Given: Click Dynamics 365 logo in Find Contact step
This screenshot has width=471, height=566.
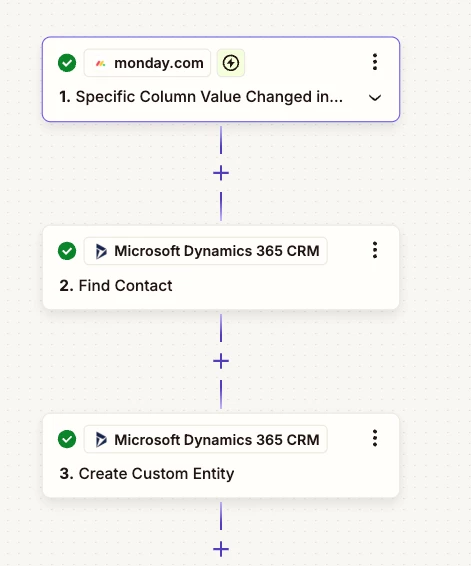Looking at the screenshot, I should coord(101,251).
